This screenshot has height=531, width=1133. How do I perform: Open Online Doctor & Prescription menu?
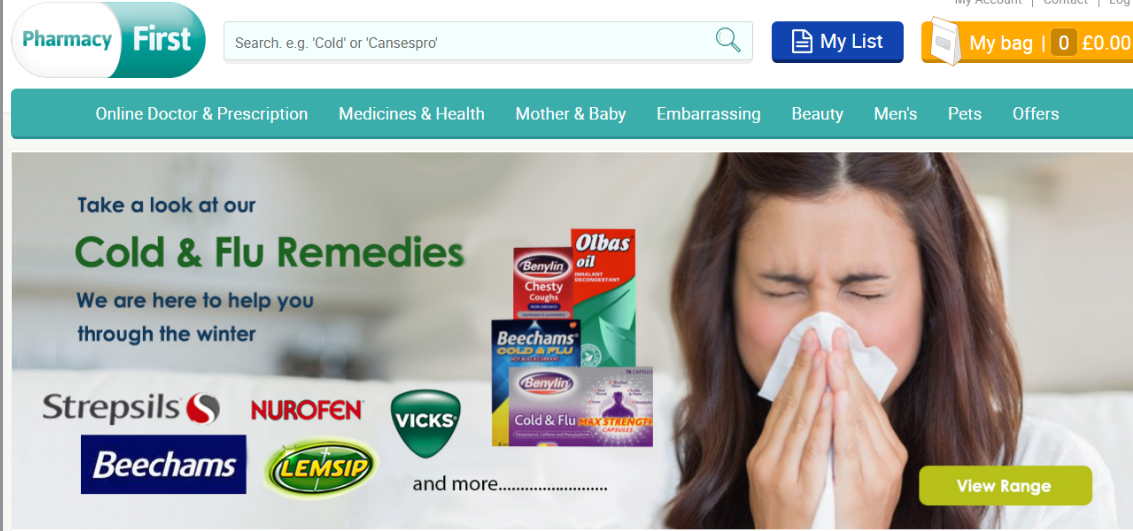[x=202, y=114]
